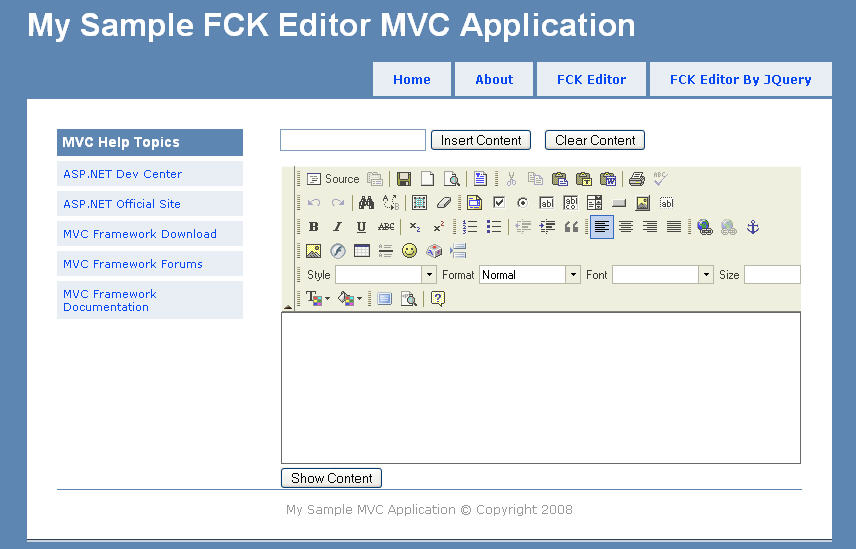Viewport: 856px width, 549px height.
Task: Click the Print icon
Action: [x=637, y=179]
